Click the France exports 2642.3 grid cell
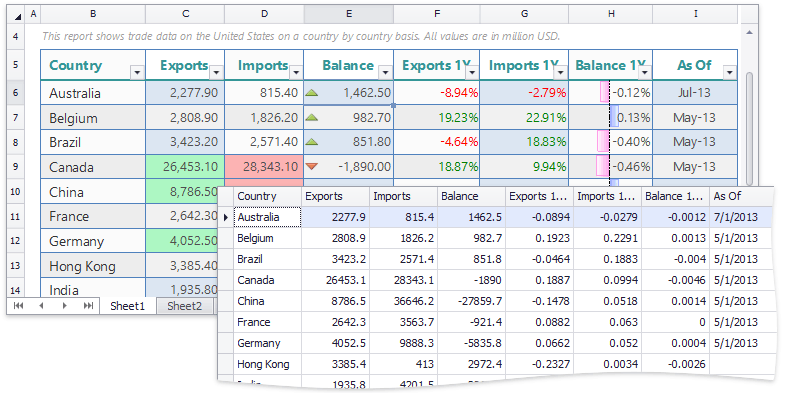The image size is (790, 393). click(336, 322)
